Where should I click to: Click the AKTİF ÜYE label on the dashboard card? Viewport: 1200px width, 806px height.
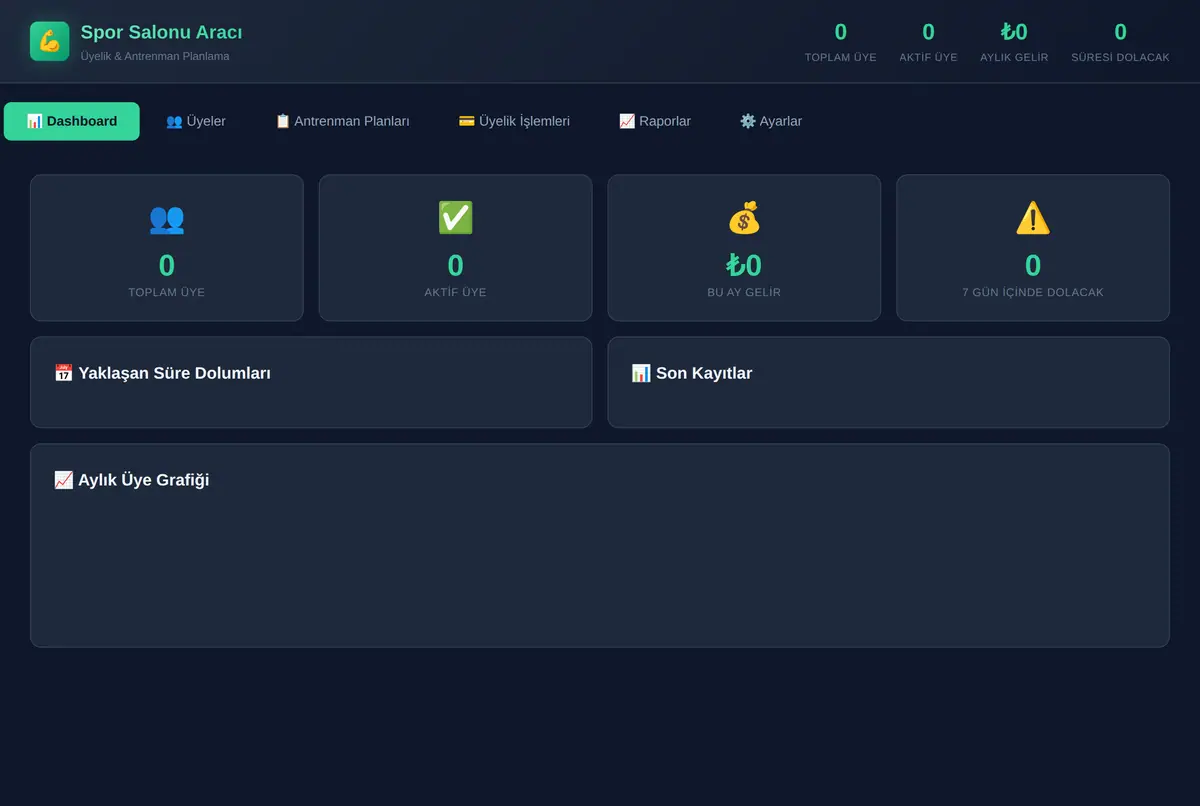(x=455, y=292)
